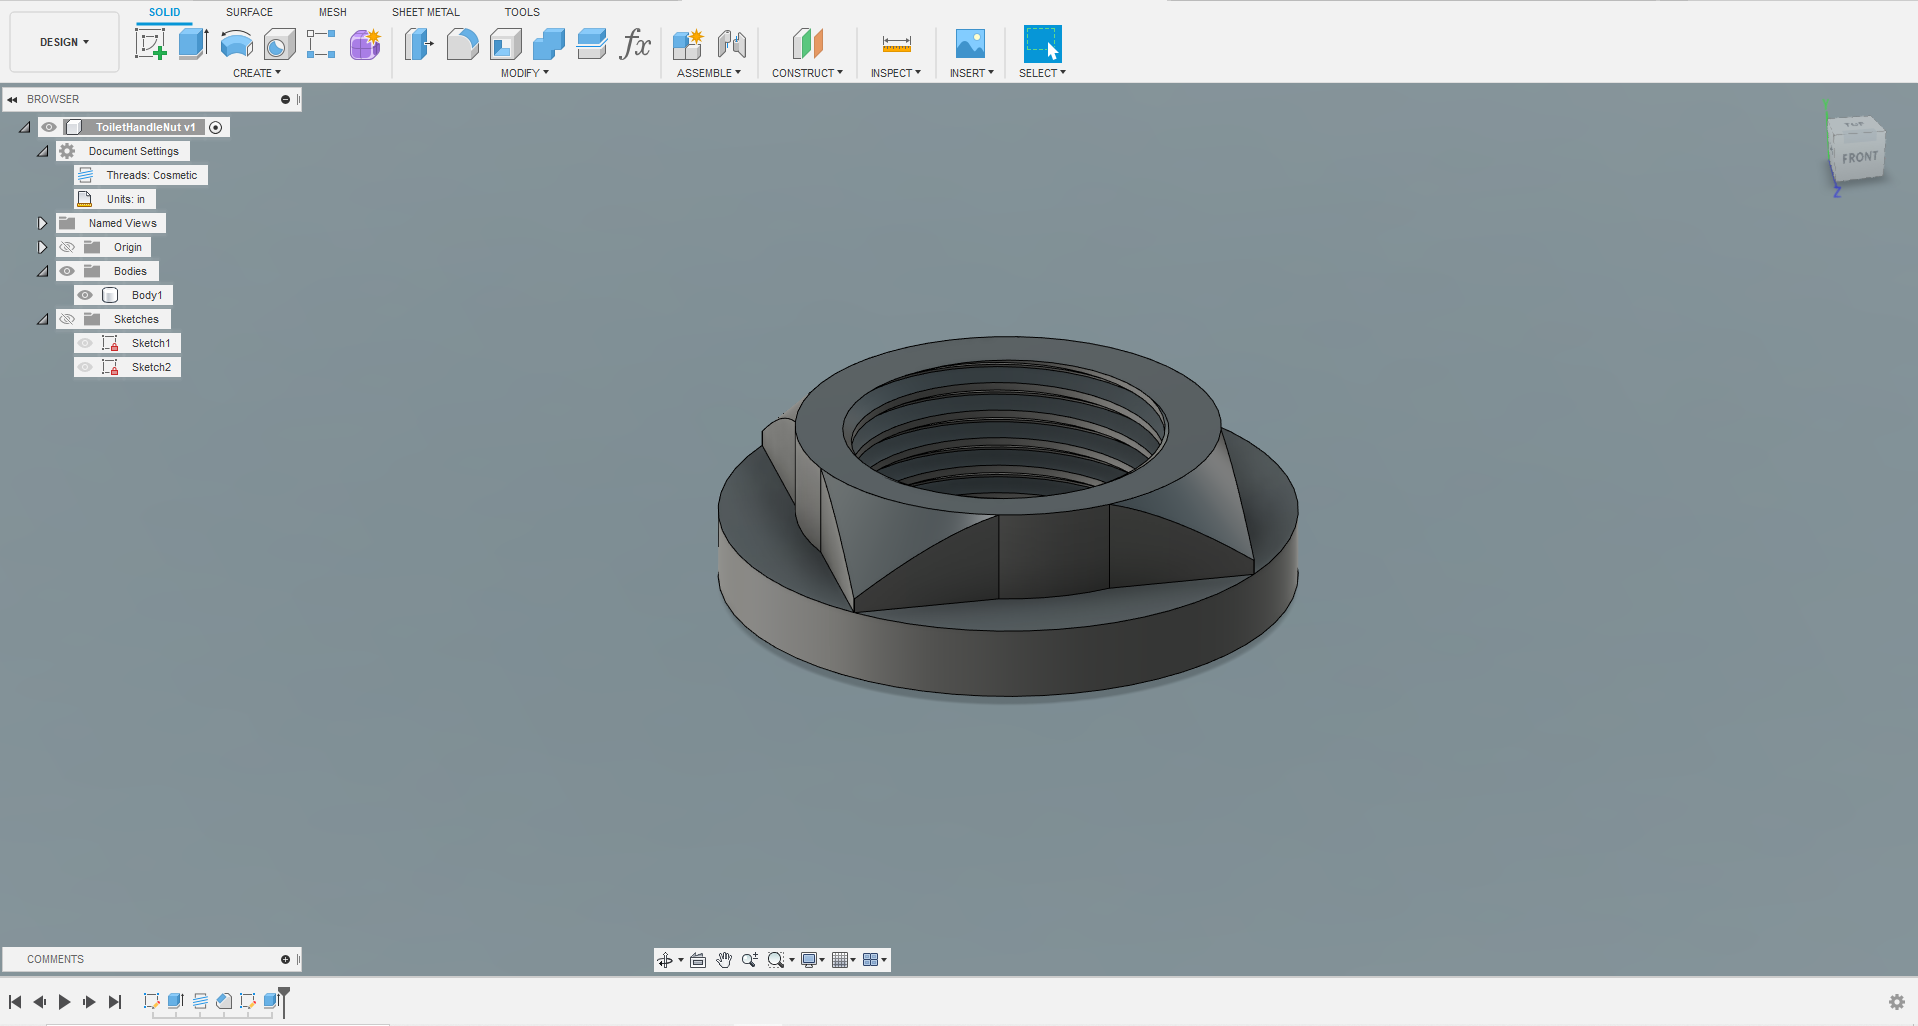Open the Design workspace dropdown
The width and height of the screenshot is (1918, 1026).
pyautogui.click(x=64, y=42)
